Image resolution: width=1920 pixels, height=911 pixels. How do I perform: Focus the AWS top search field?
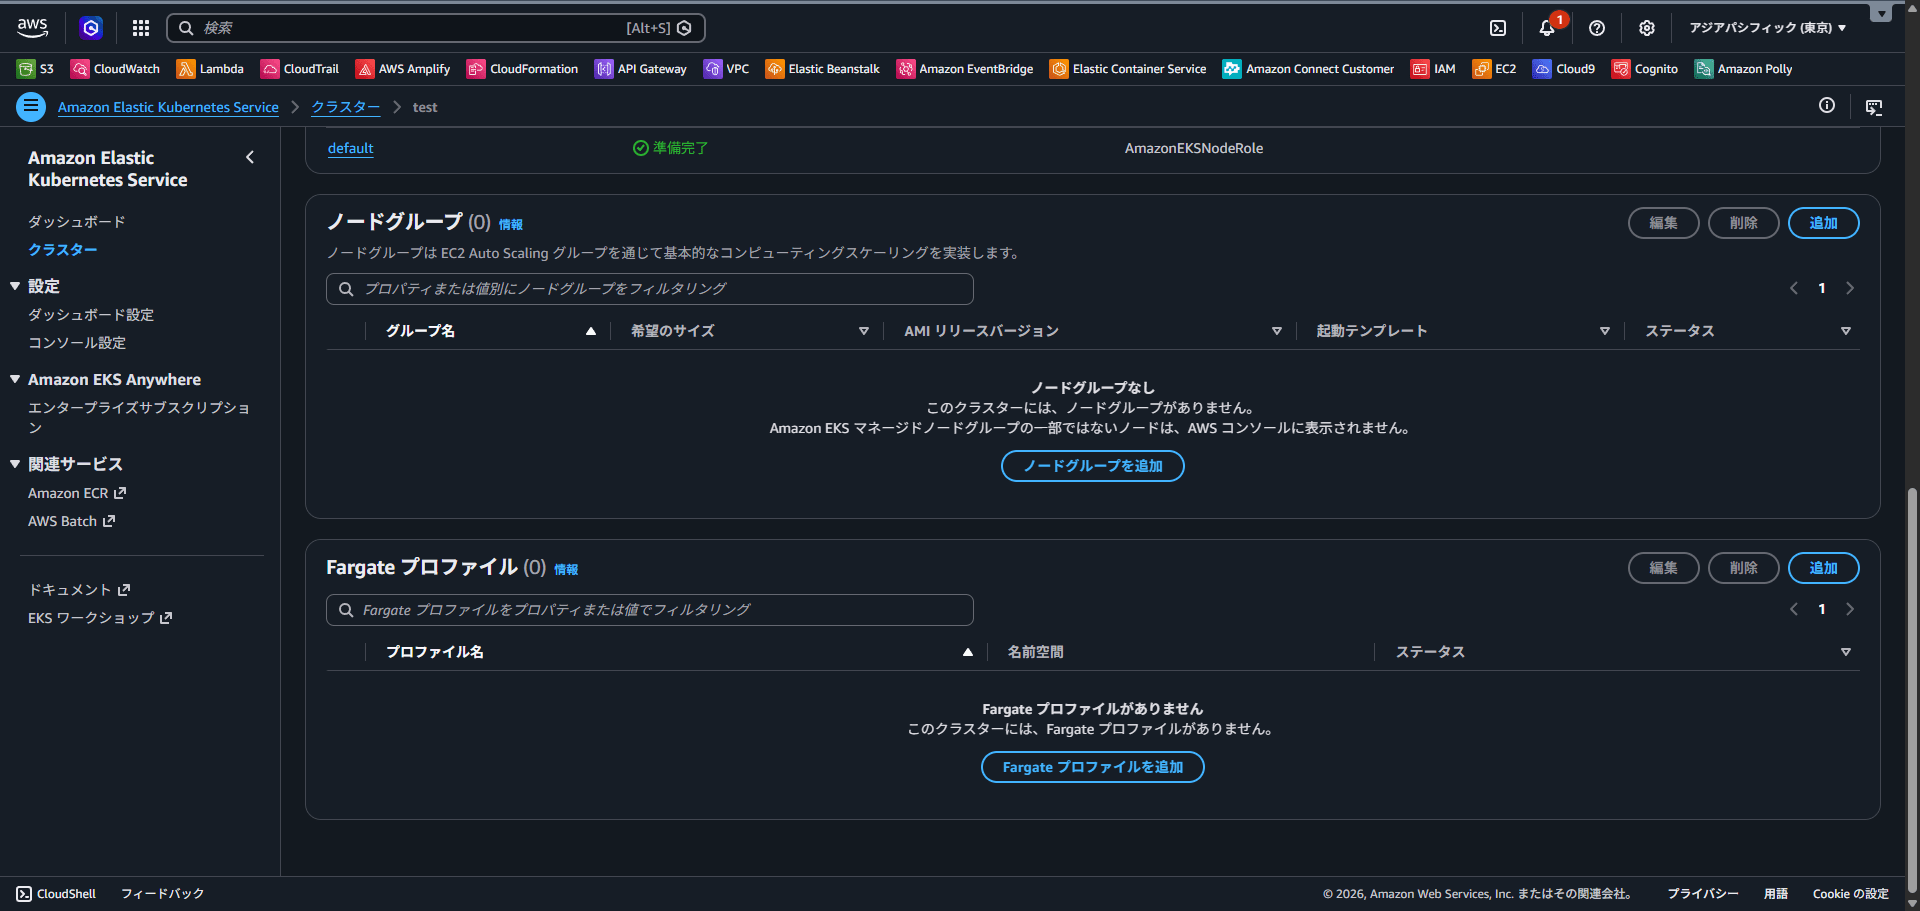436,28
